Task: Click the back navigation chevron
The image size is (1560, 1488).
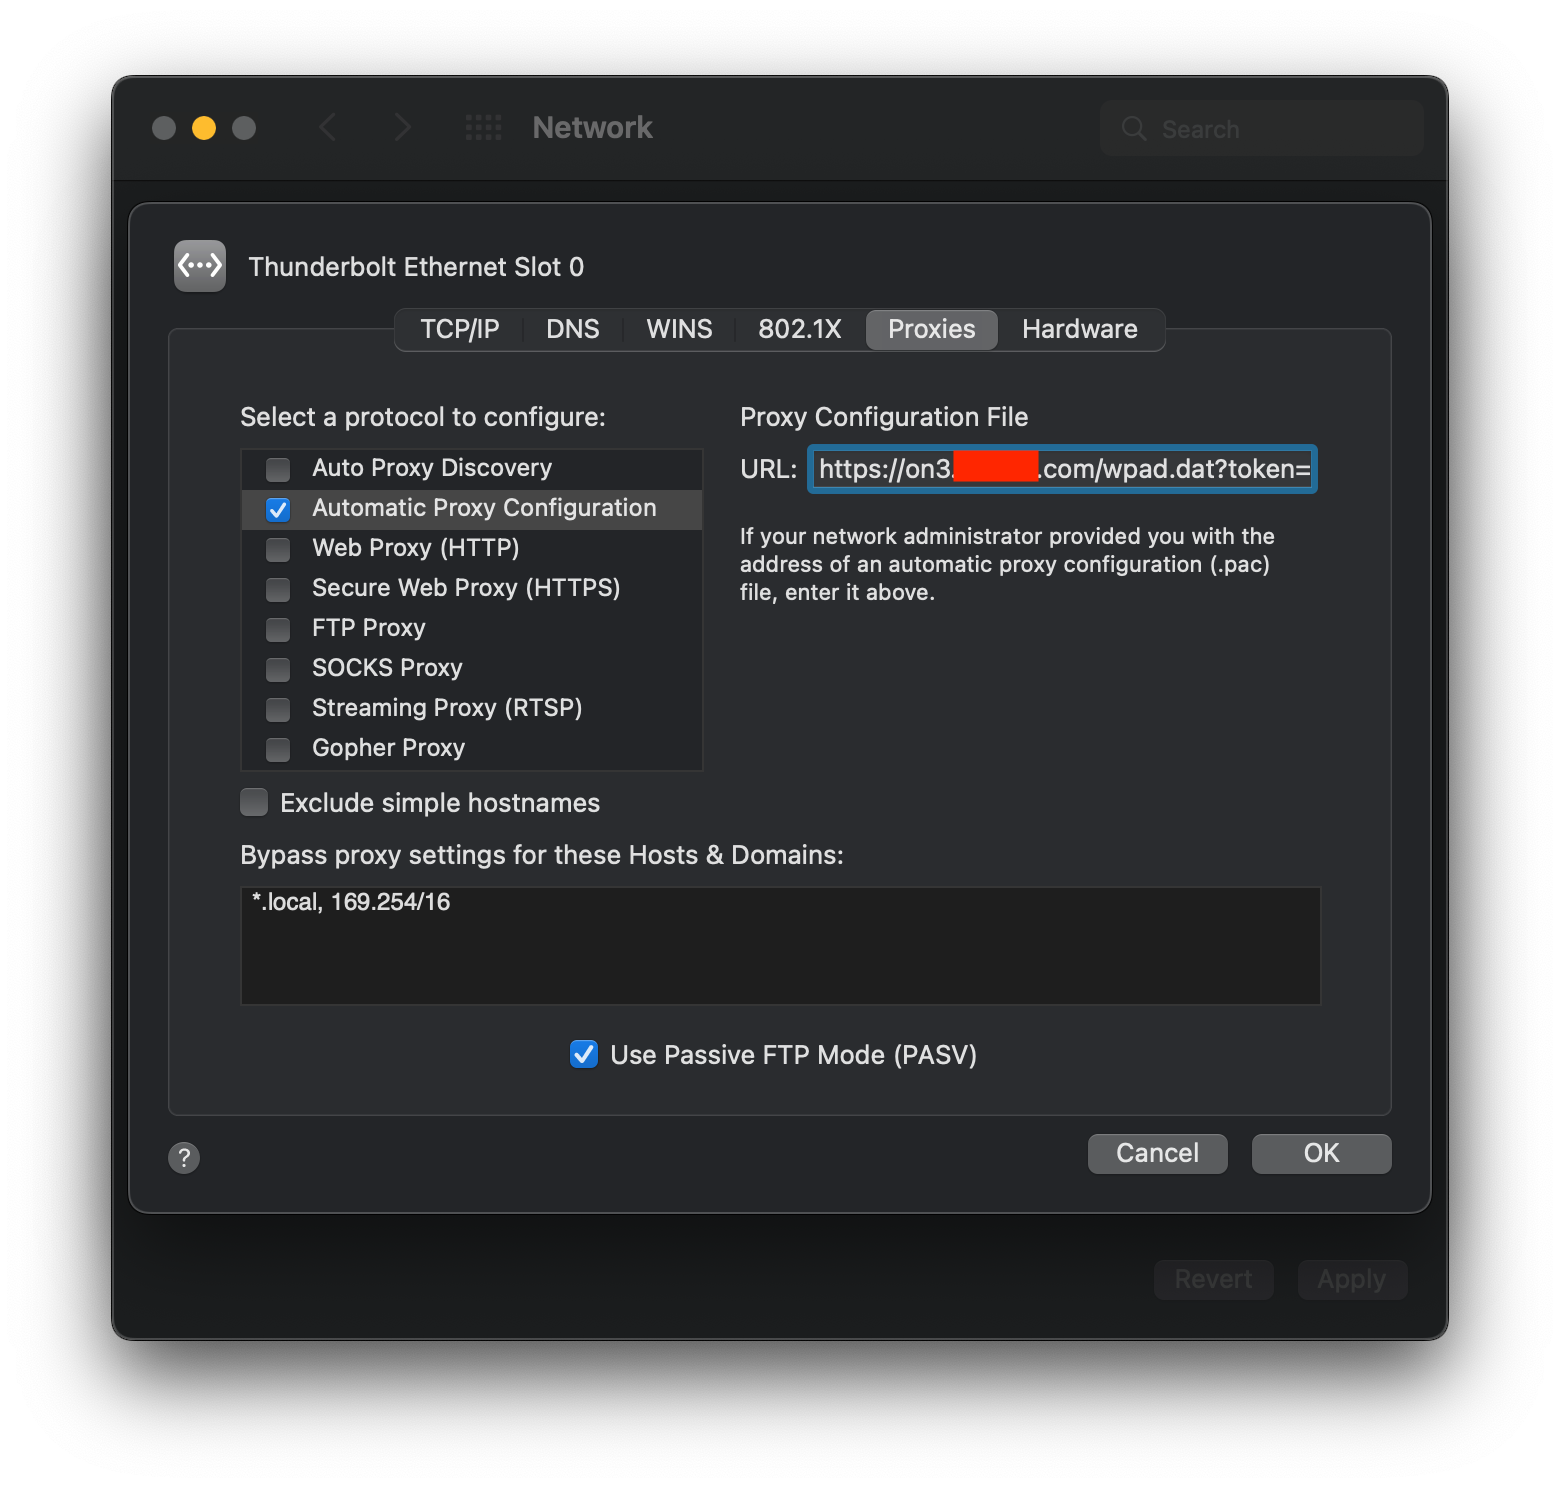Action: [327, 127]
